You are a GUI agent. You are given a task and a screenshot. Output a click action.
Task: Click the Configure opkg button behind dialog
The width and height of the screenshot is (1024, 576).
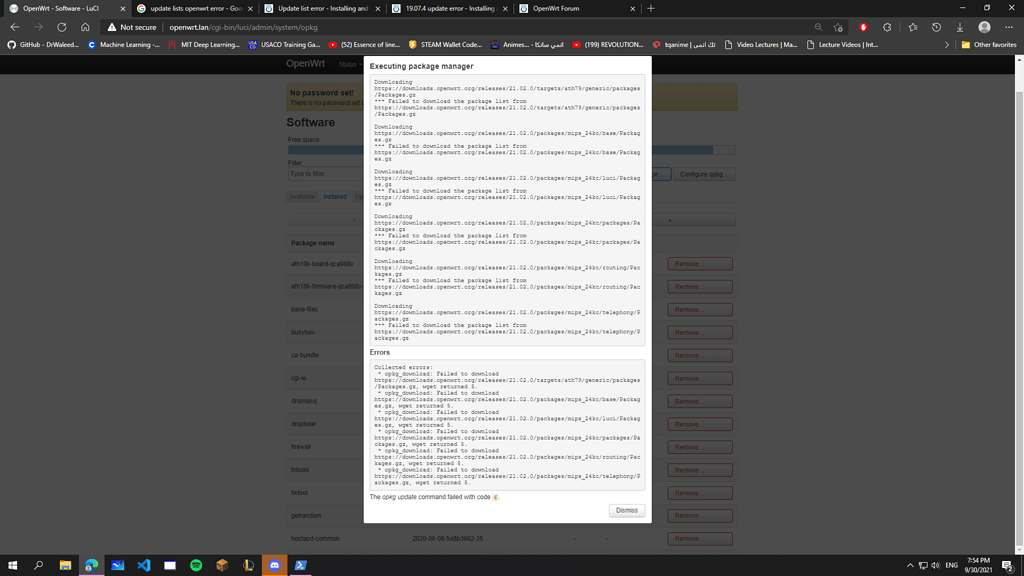point(704,174)
